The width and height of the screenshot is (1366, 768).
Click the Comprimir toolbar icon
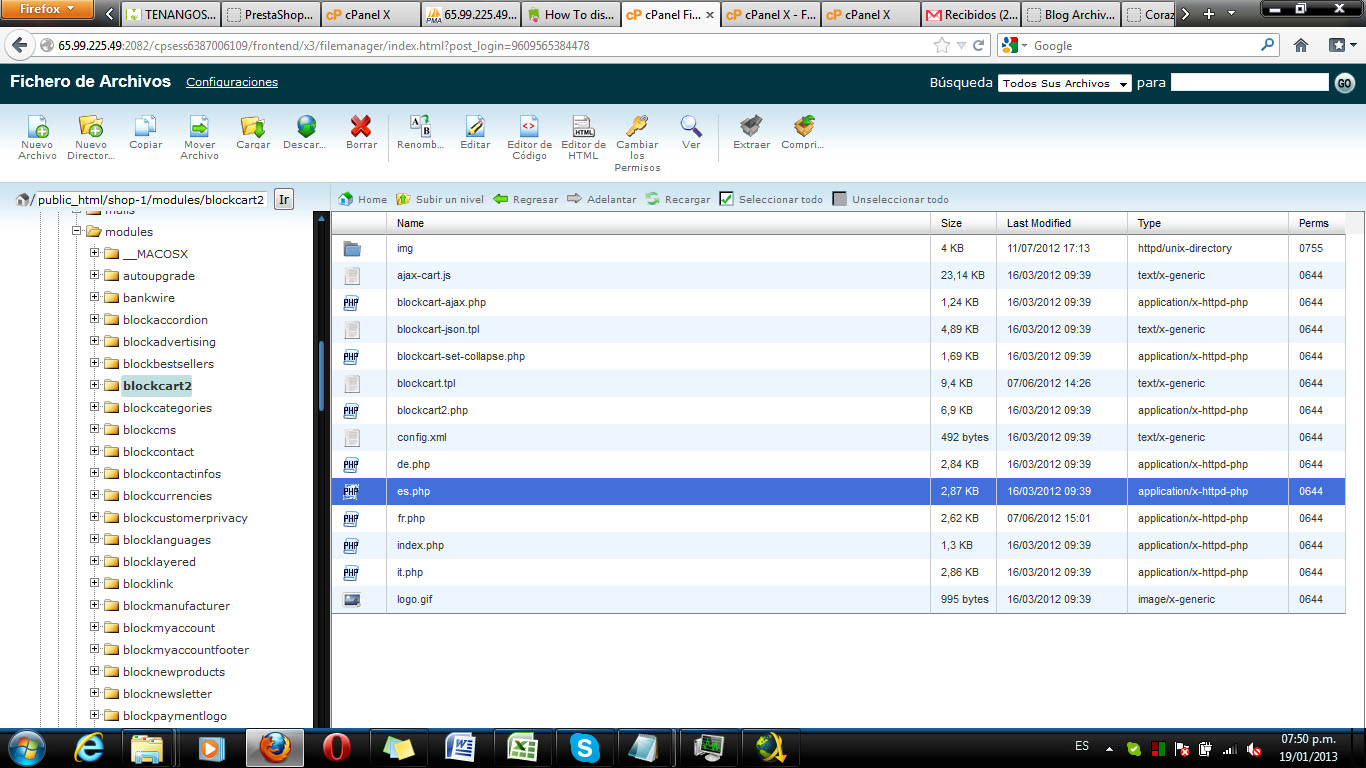(x=803, y=127)
